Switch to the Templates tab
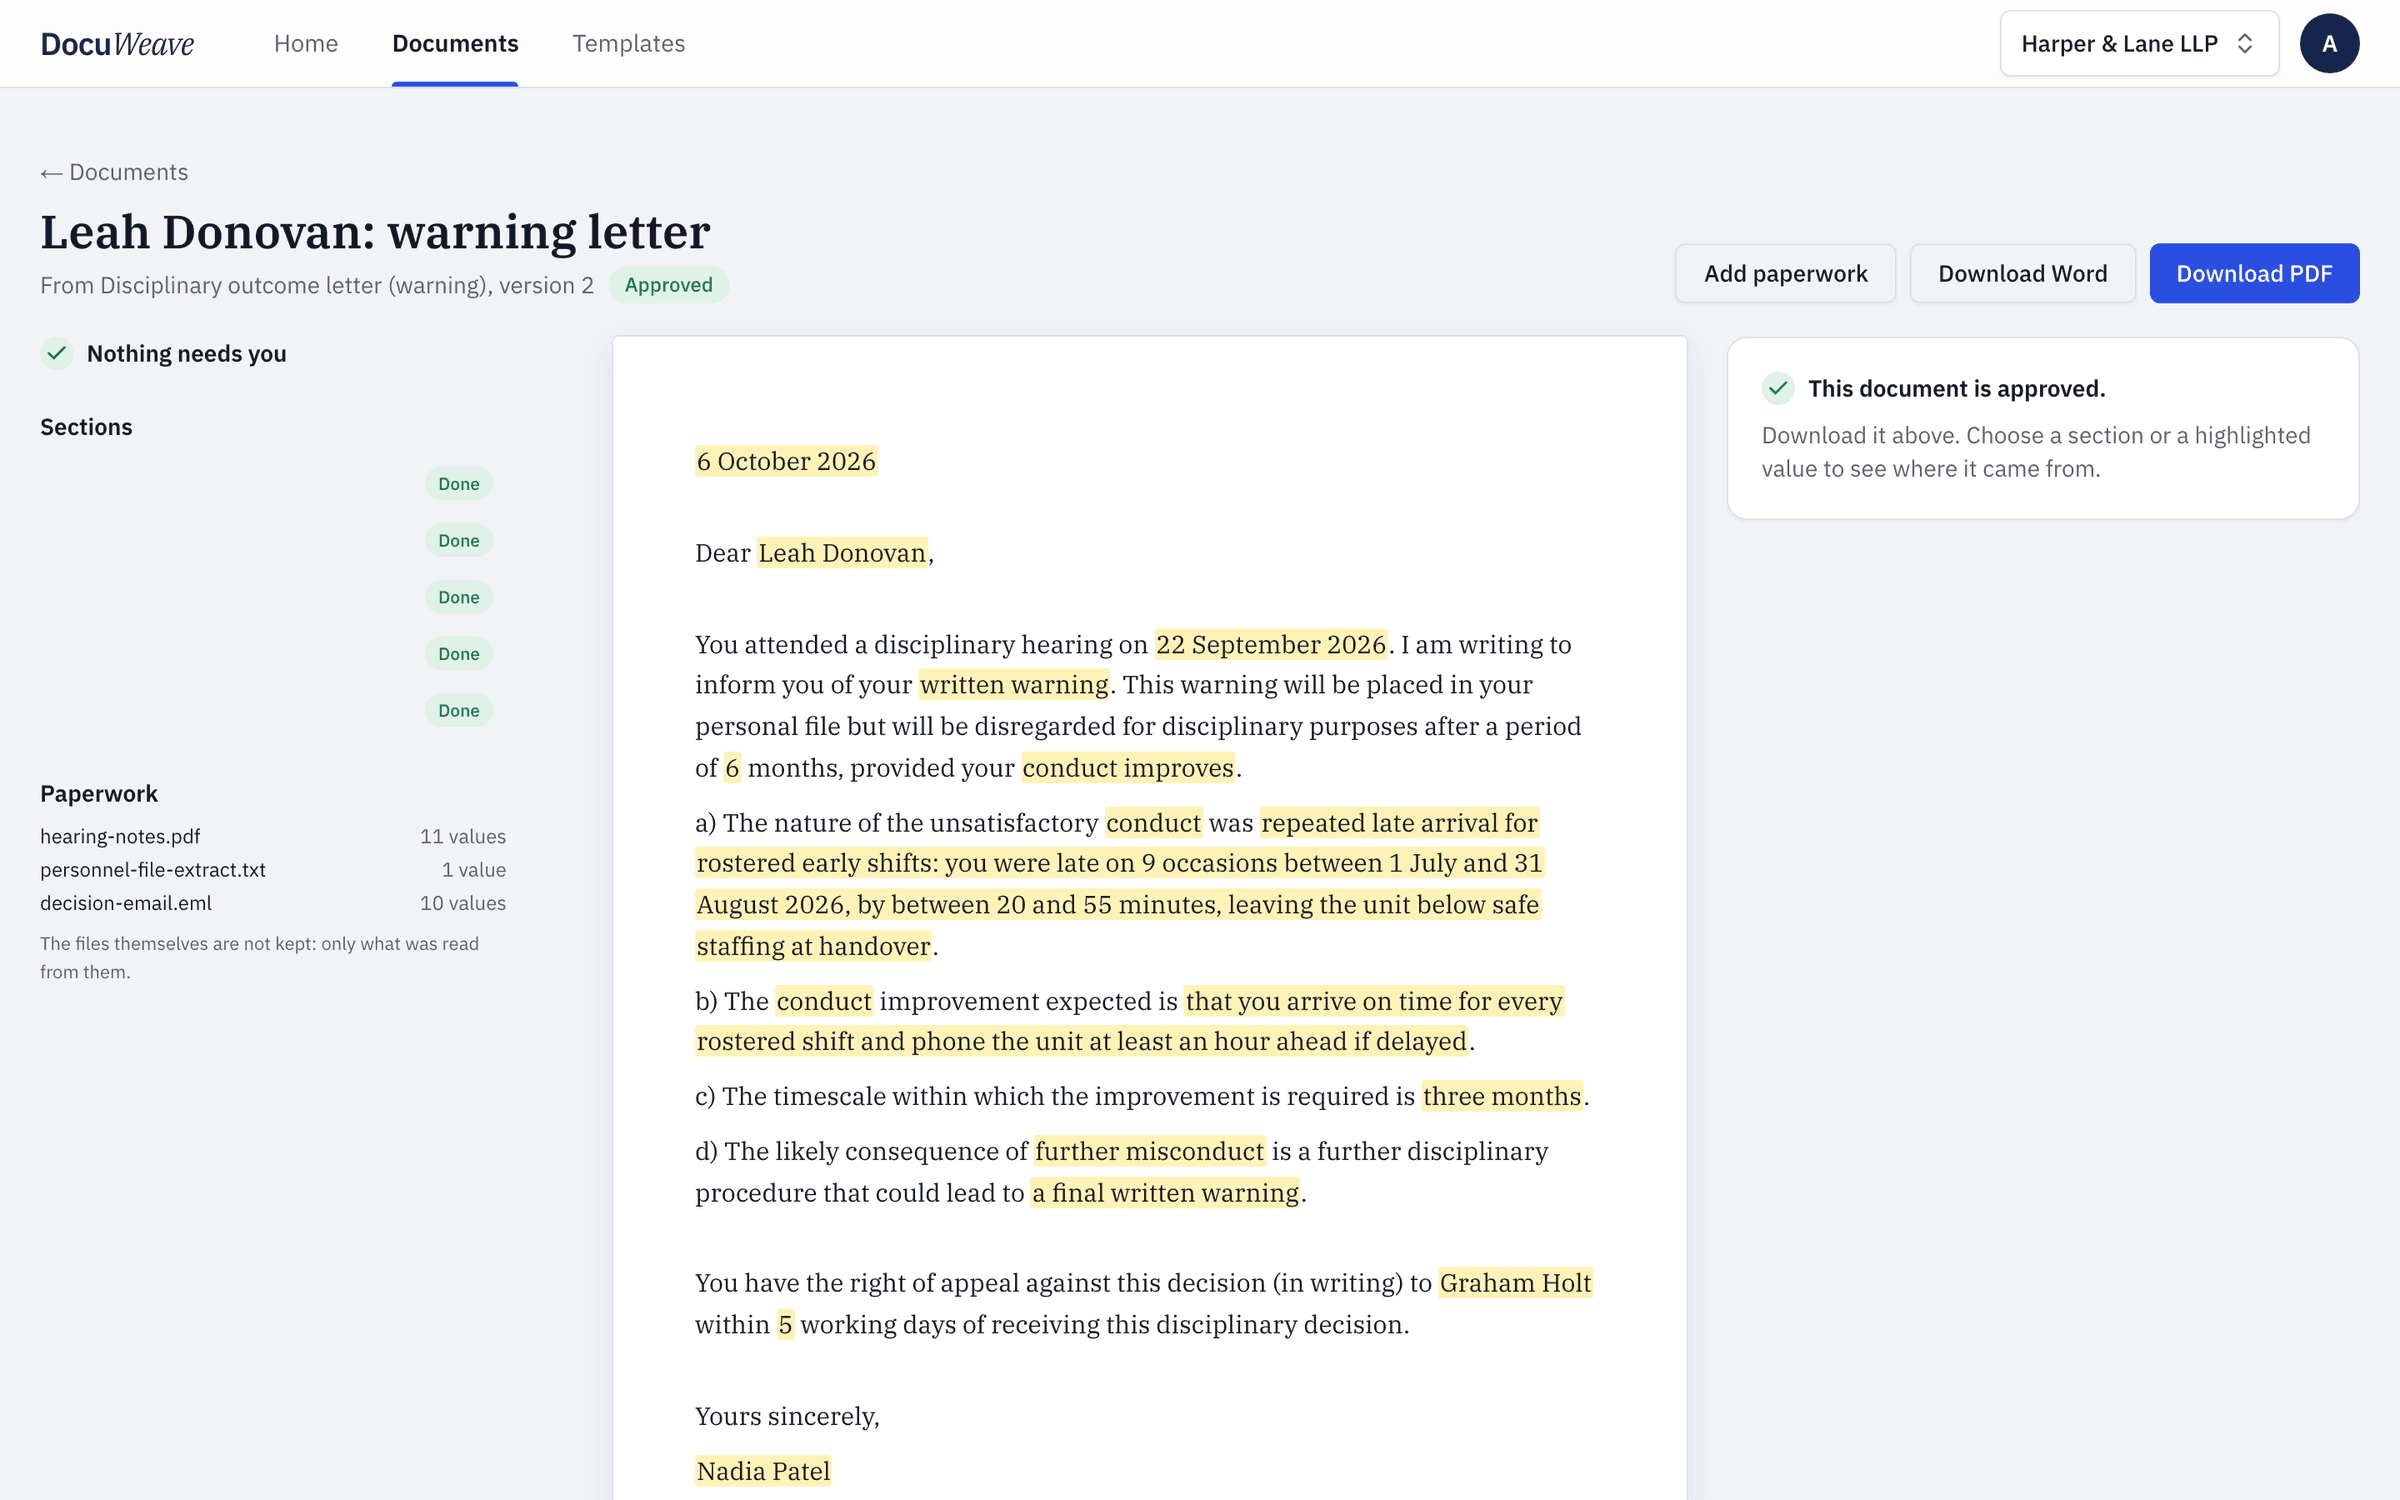 pyautogui.click(x=629, y=44)
